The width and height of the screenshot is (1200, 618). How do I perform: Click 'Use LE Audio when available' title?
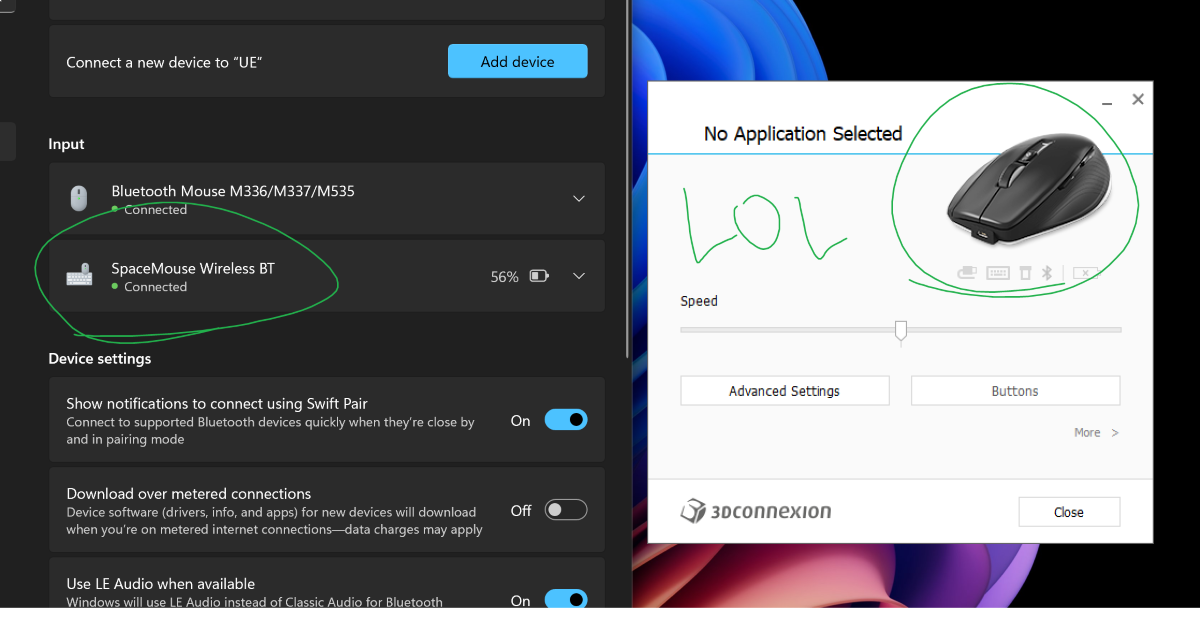tap(161, 583)
